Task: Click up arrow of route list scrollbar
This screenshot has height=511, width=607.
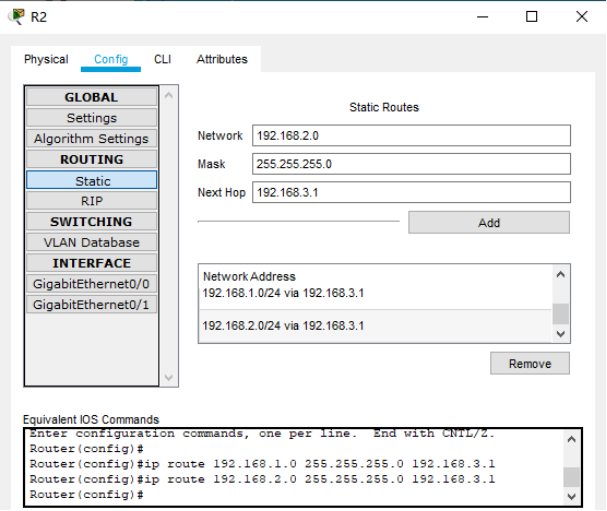Action: pyautogui.click(x=561, y=274)
